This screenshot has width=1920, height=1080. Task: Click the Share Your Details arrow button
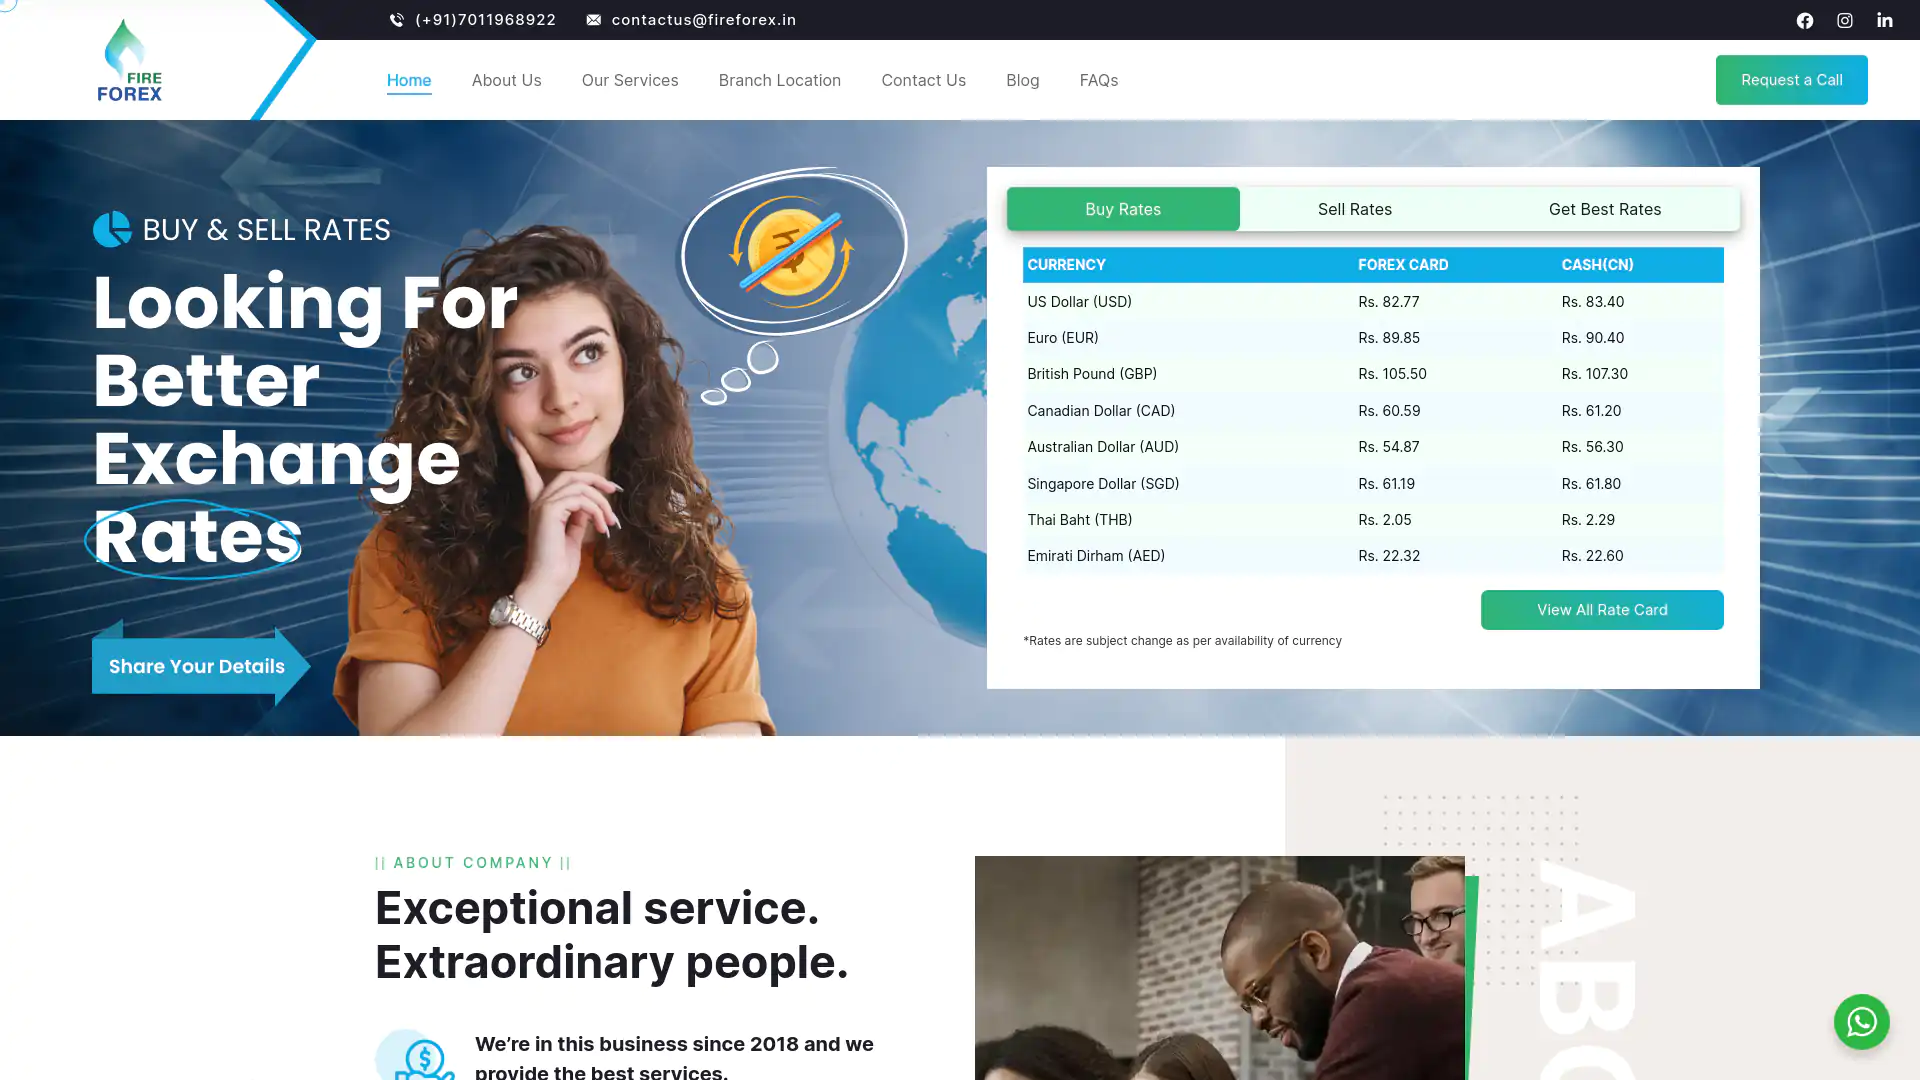(197, 666)
